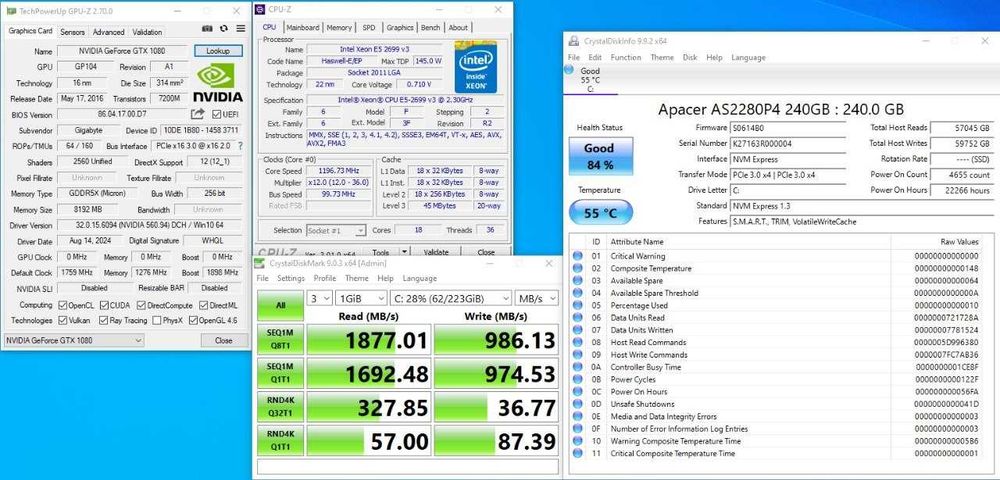Screen dimensions: 1000x480
Task: Click status dot for Critical Warning
Action: pos(578,256)
